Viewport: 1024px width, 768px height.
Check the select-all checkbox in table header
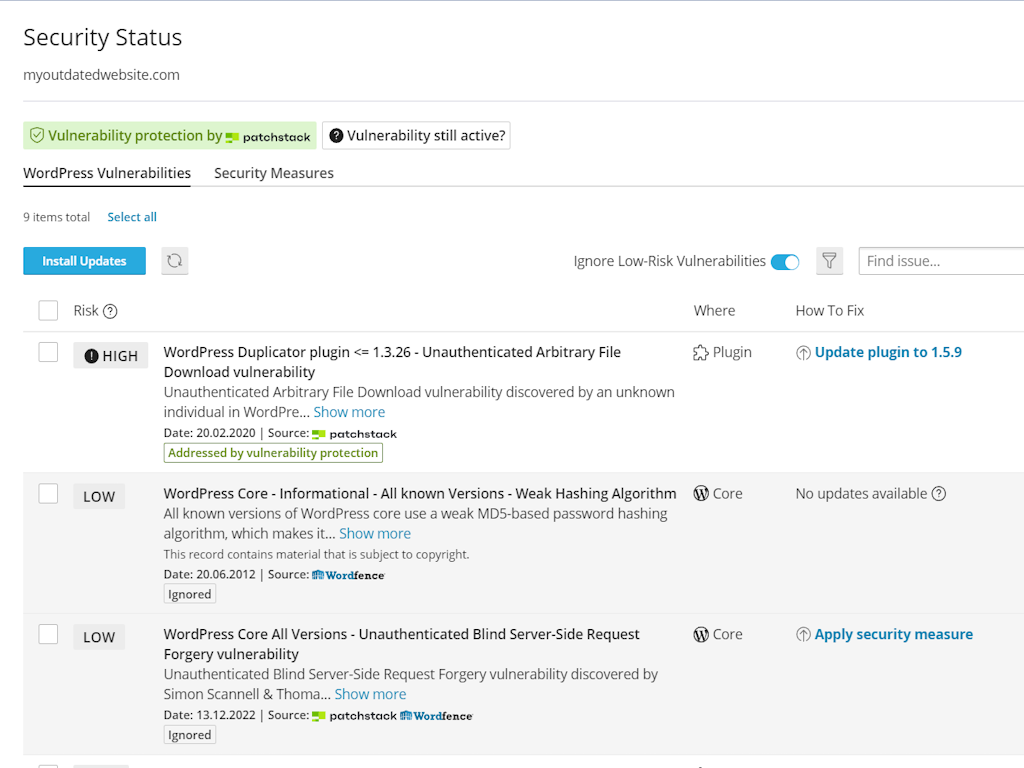point(48,311)
